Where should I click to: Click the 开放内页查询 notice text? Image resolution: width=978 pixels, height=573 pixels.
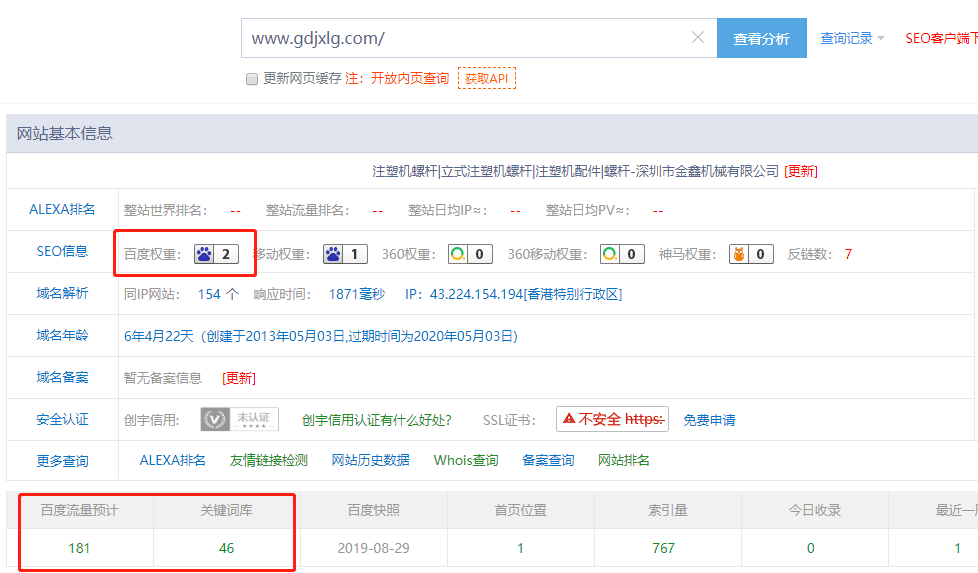410,79
